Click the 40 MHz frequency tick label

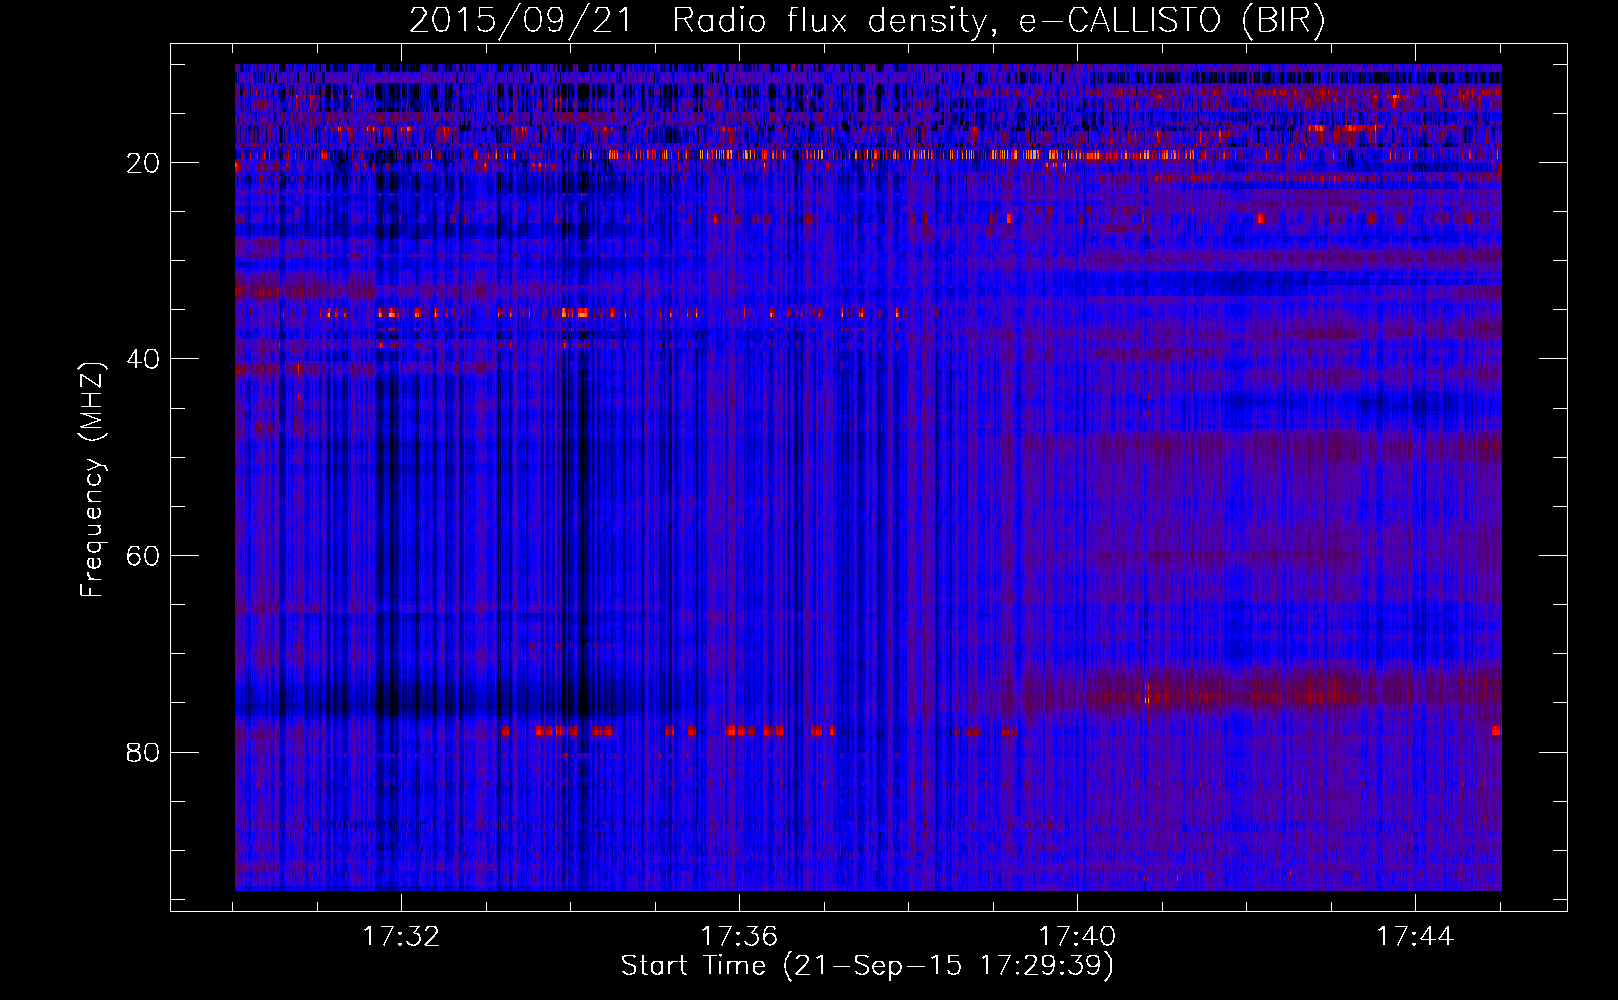pyautogui.click(x=143, y=359)
